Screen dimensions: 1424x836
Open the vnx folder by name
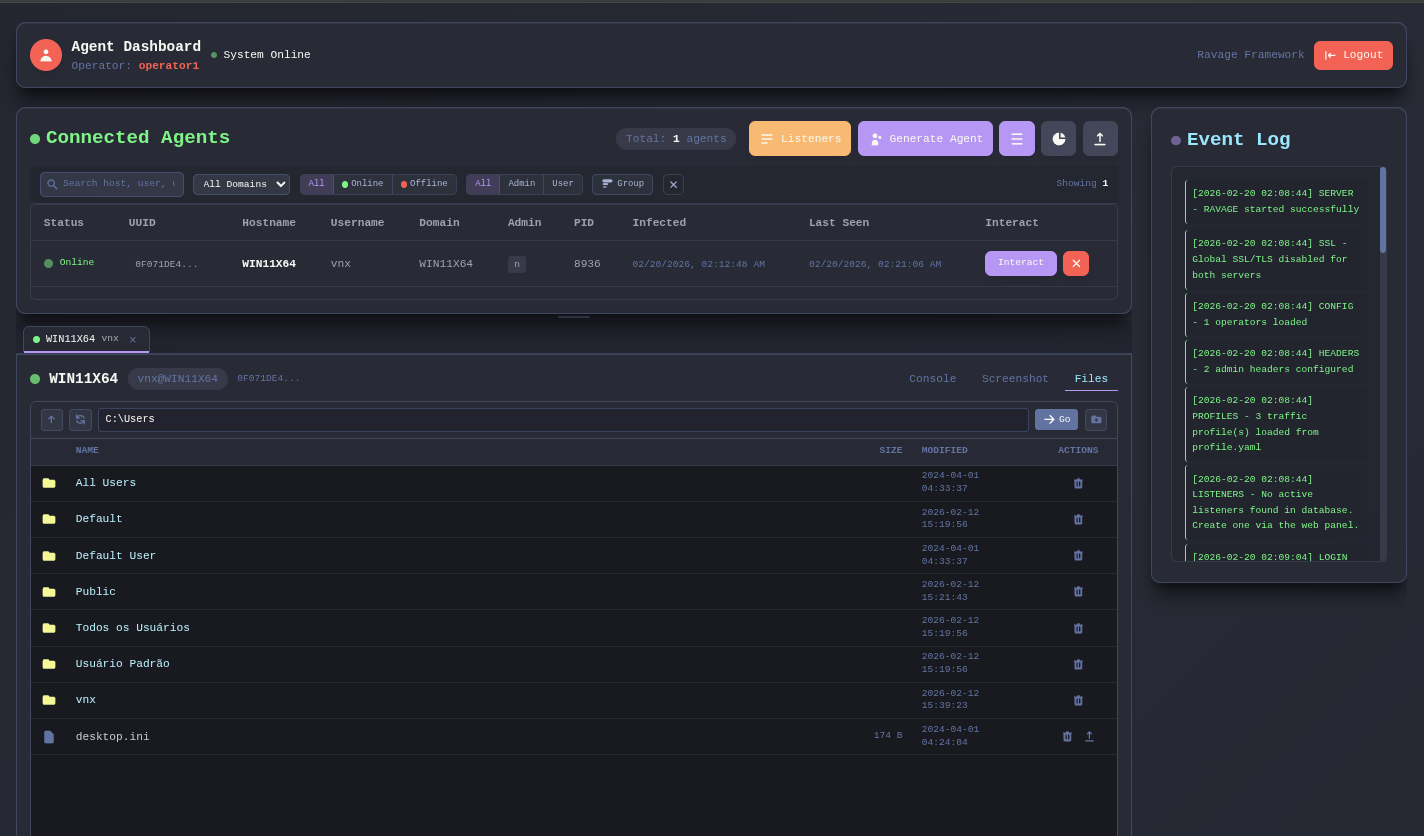86,700
